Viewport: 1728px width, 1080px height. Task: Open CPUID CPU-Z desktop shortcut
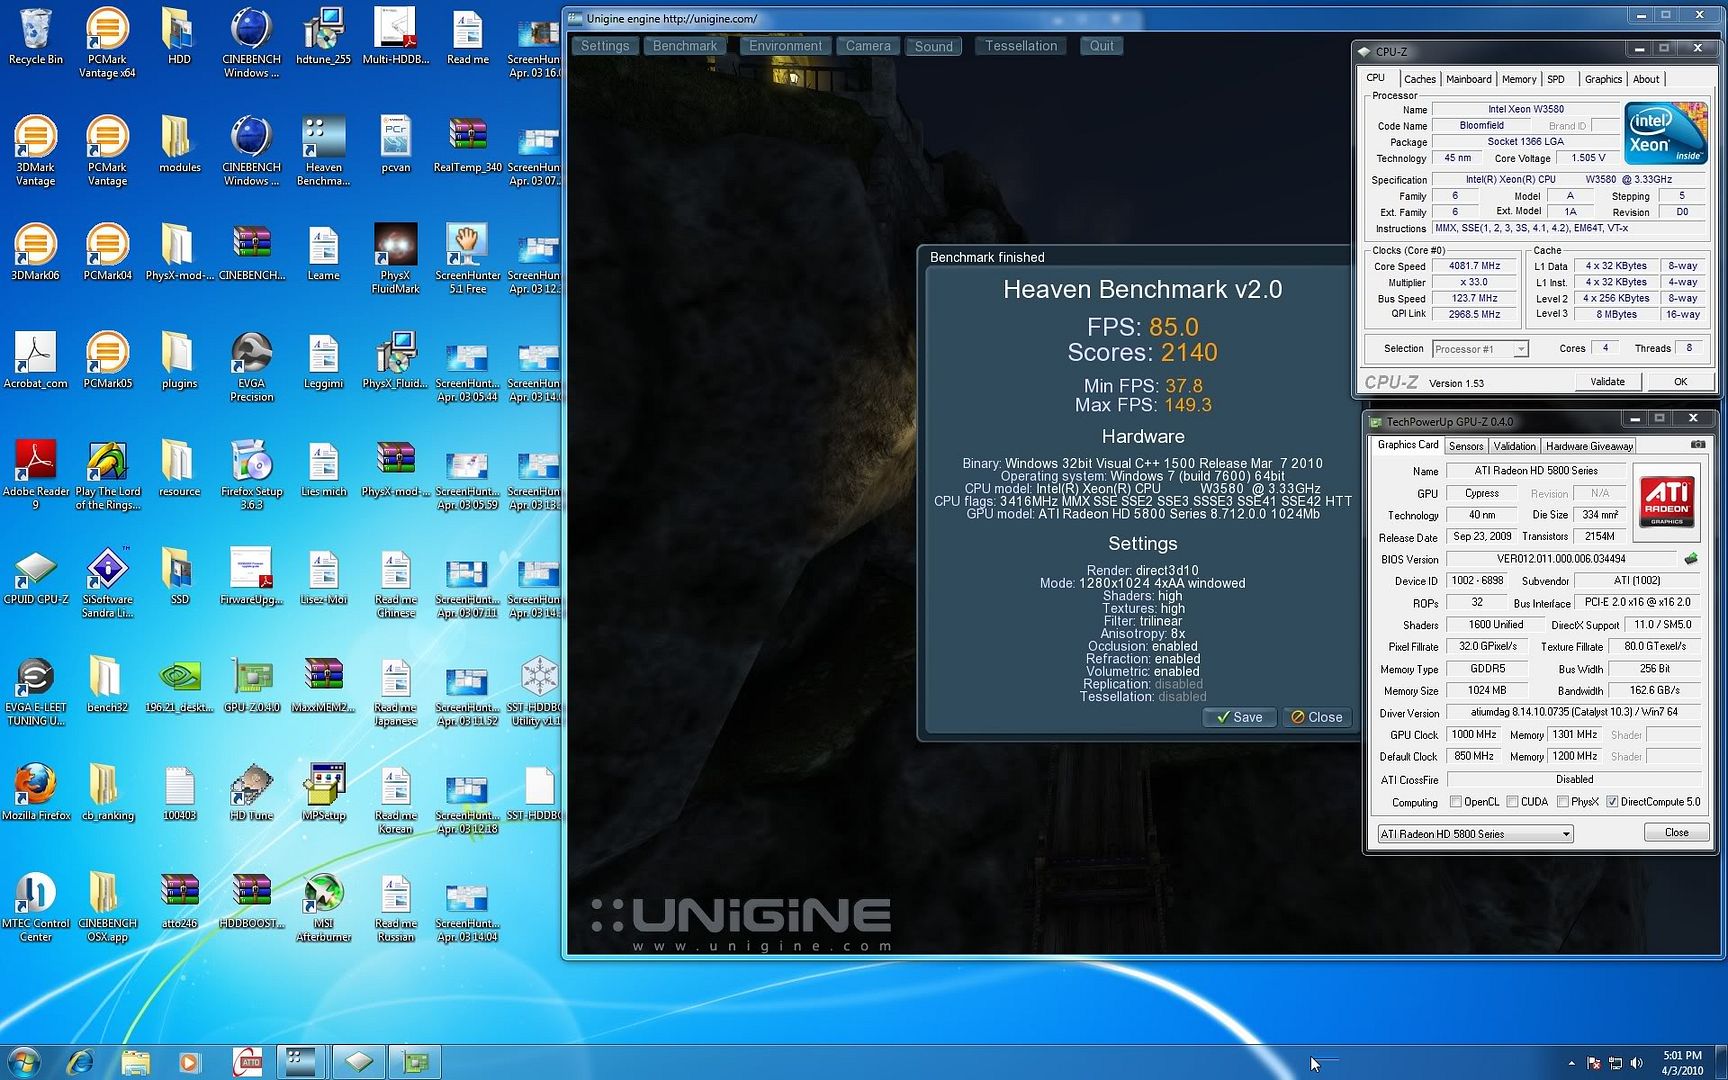[35, 577]
